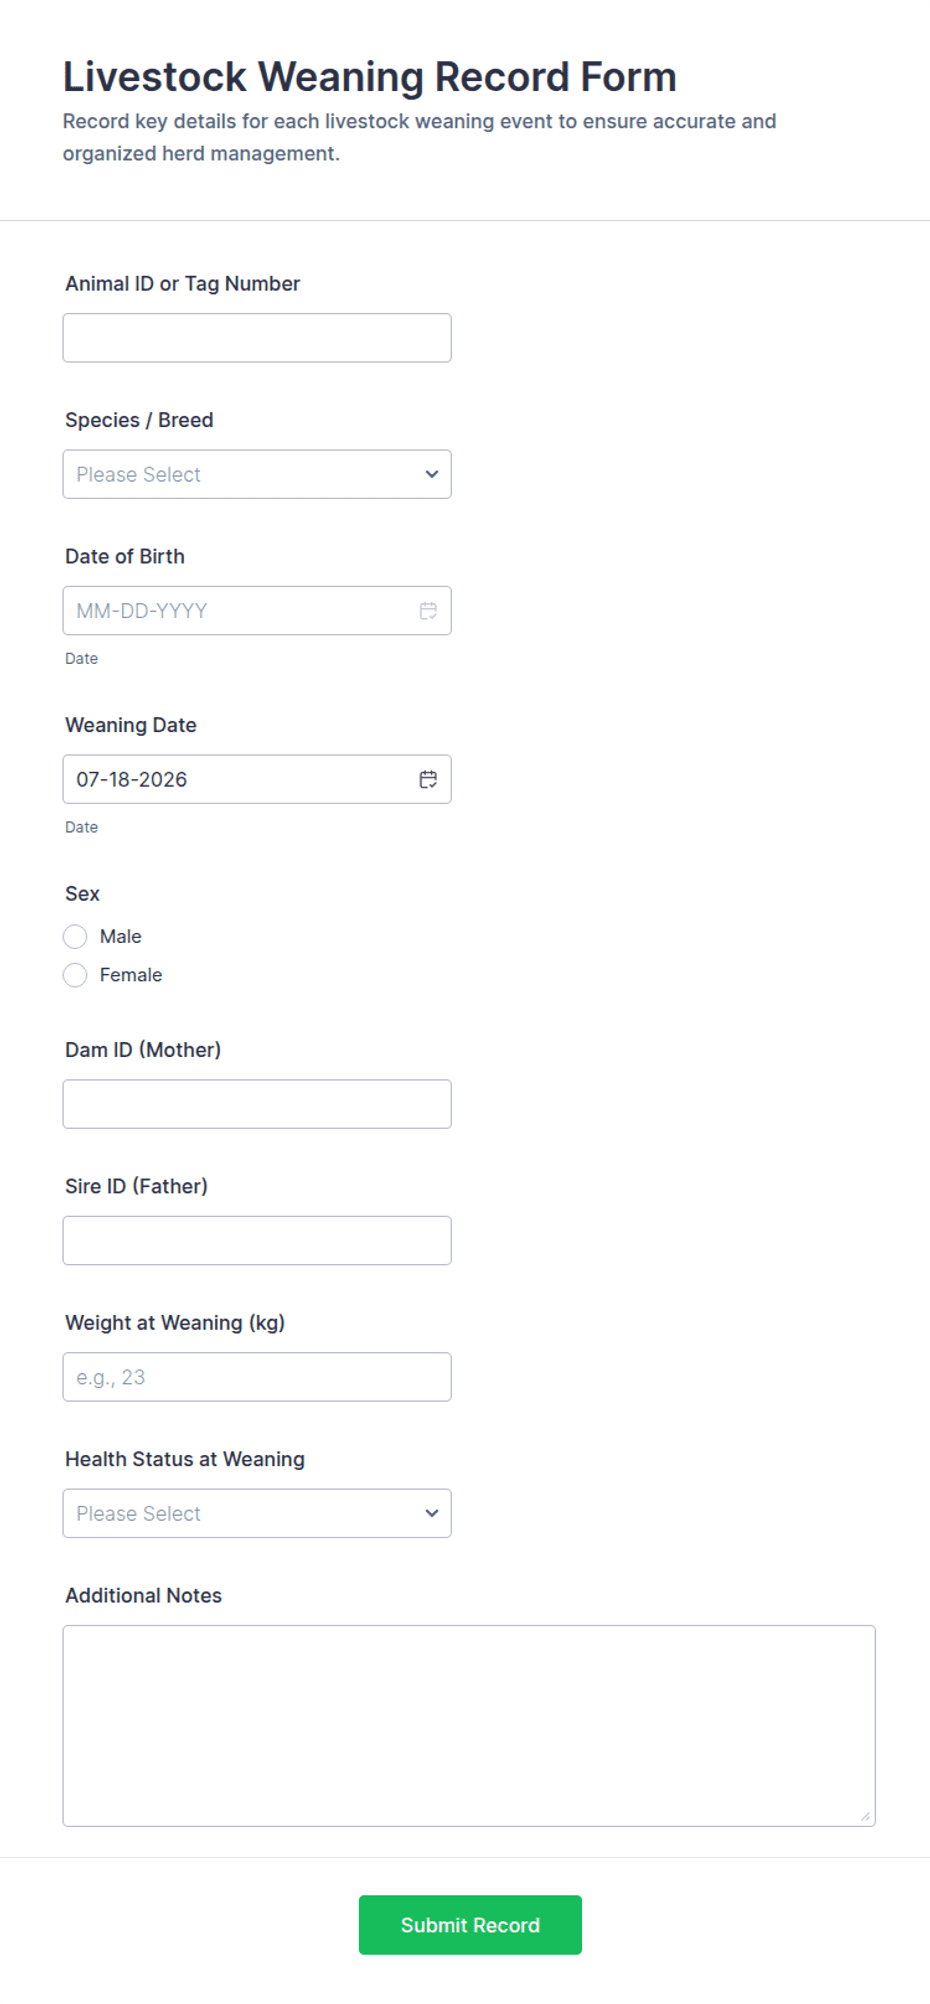Focus the Animal ID or Tag Number field
Image resolution: width=930 pixels, height=2004 pixels.
tap(257, 338)
